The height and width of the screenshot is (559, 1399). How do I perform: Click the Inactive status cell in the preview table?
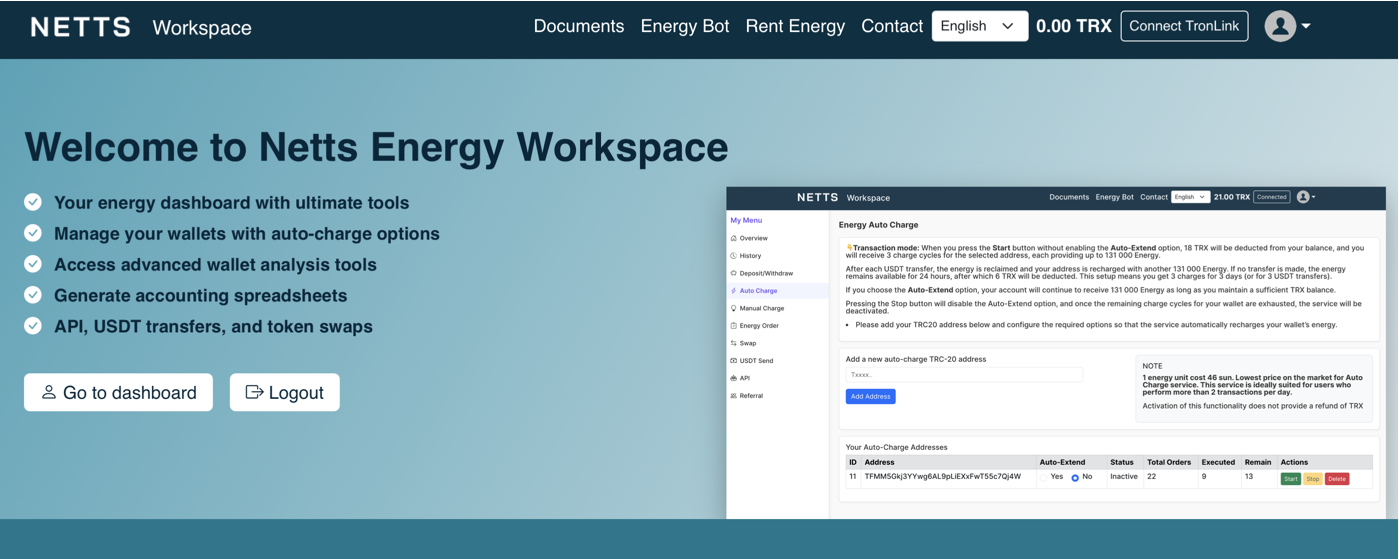[x=1124, y=477]
